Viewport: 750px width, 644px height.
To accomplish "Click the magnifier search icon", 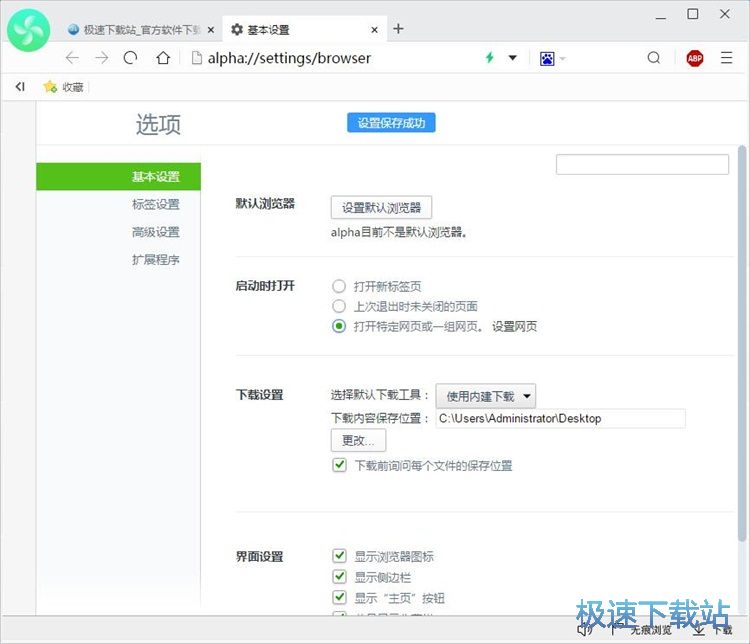I will tap(654, 58).
